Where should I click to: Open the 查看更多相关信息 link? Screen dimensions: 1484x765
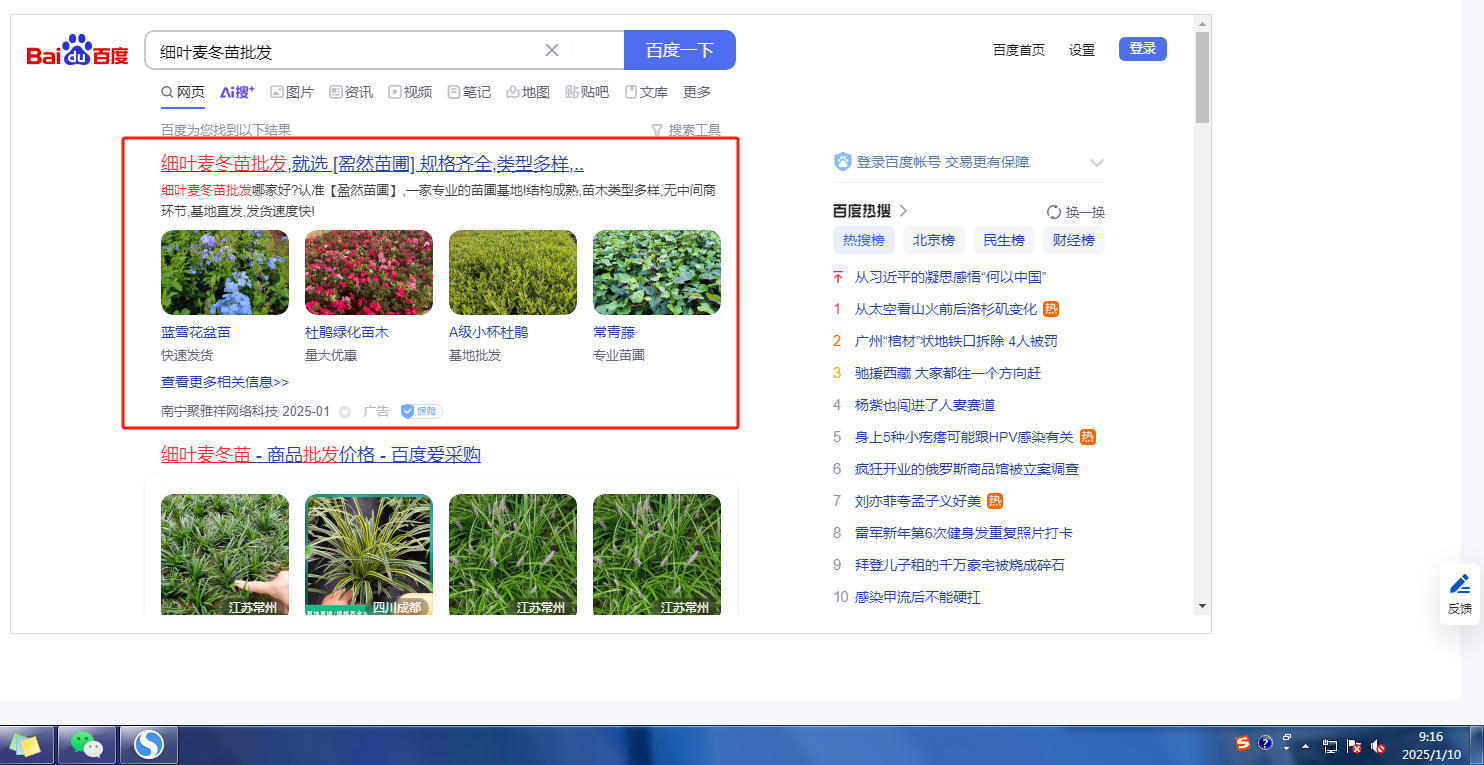225,382
